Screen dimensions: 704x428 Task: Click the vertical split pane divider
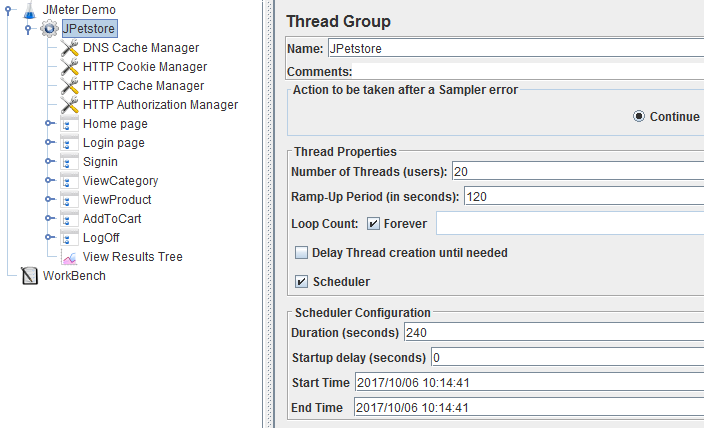point(268,214)
